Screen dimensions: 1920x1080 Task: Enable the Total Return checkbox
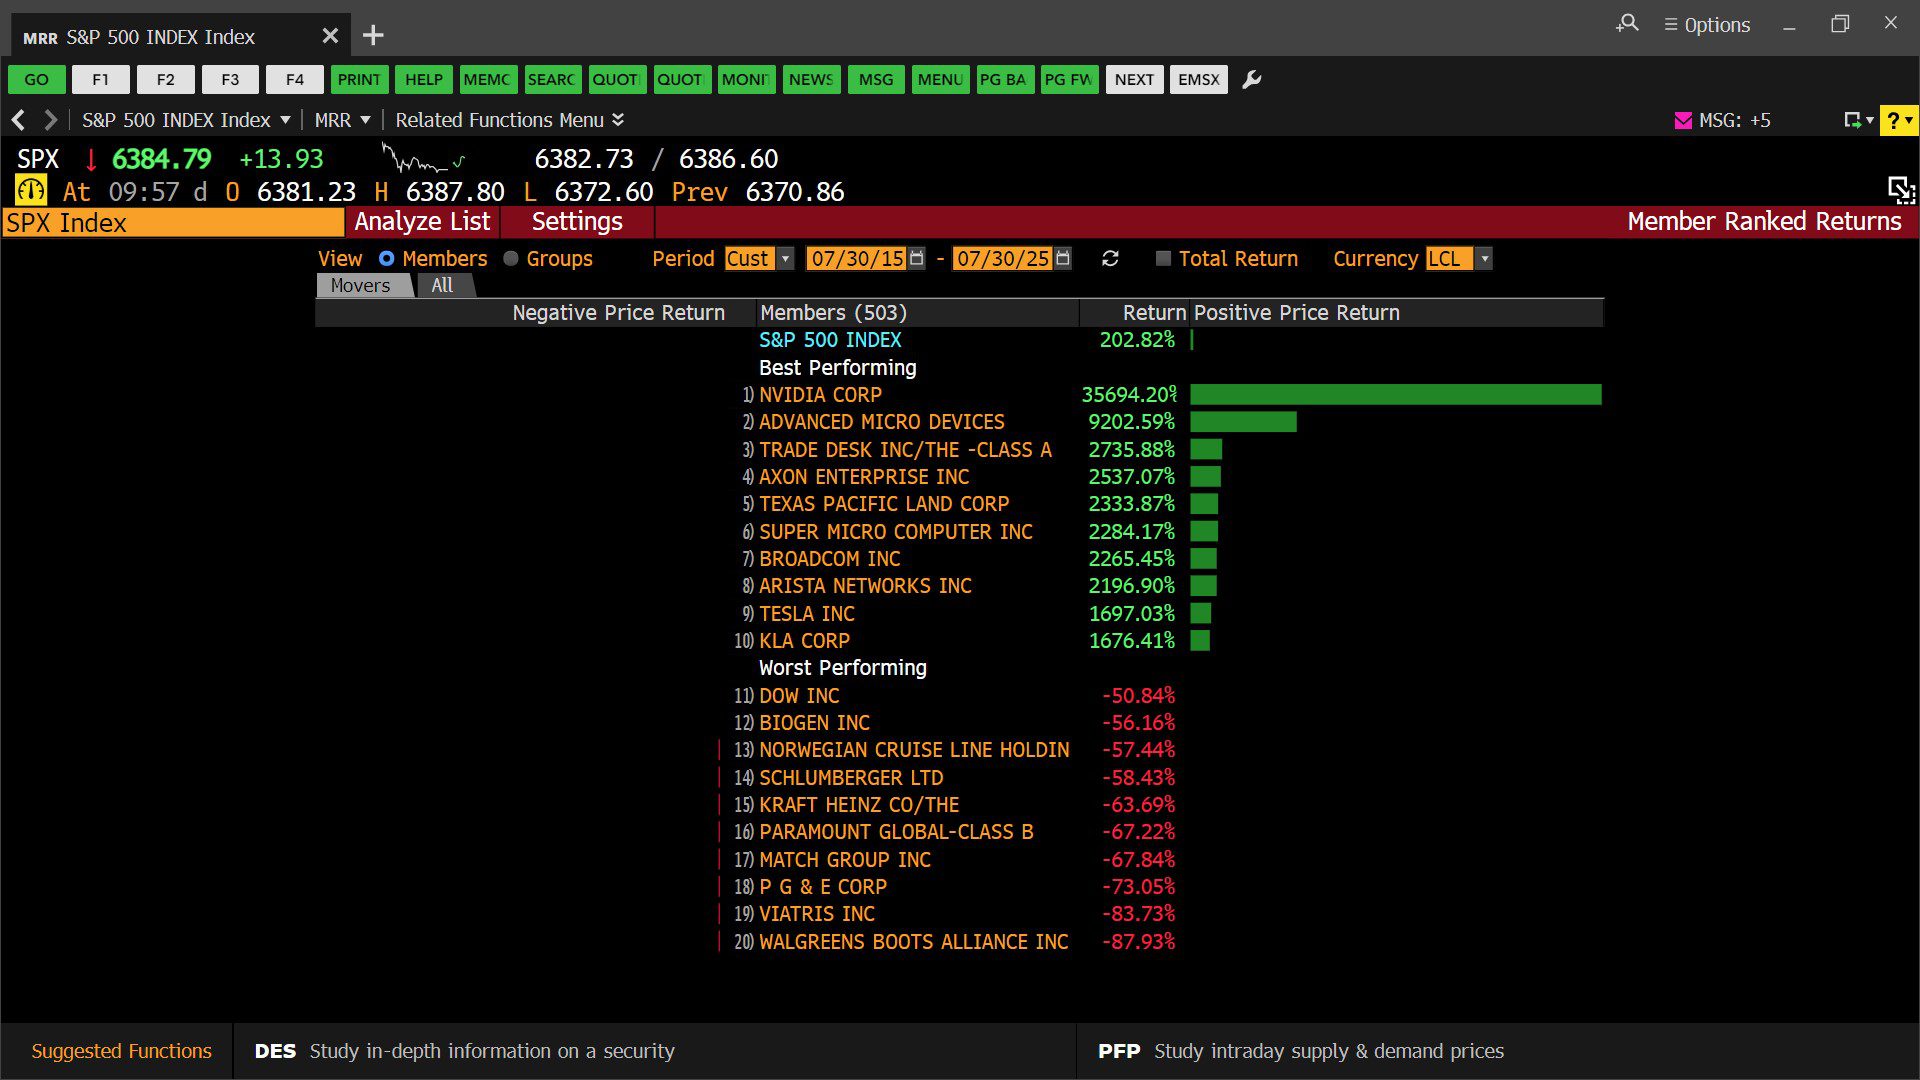click(x=1163, y=259)
